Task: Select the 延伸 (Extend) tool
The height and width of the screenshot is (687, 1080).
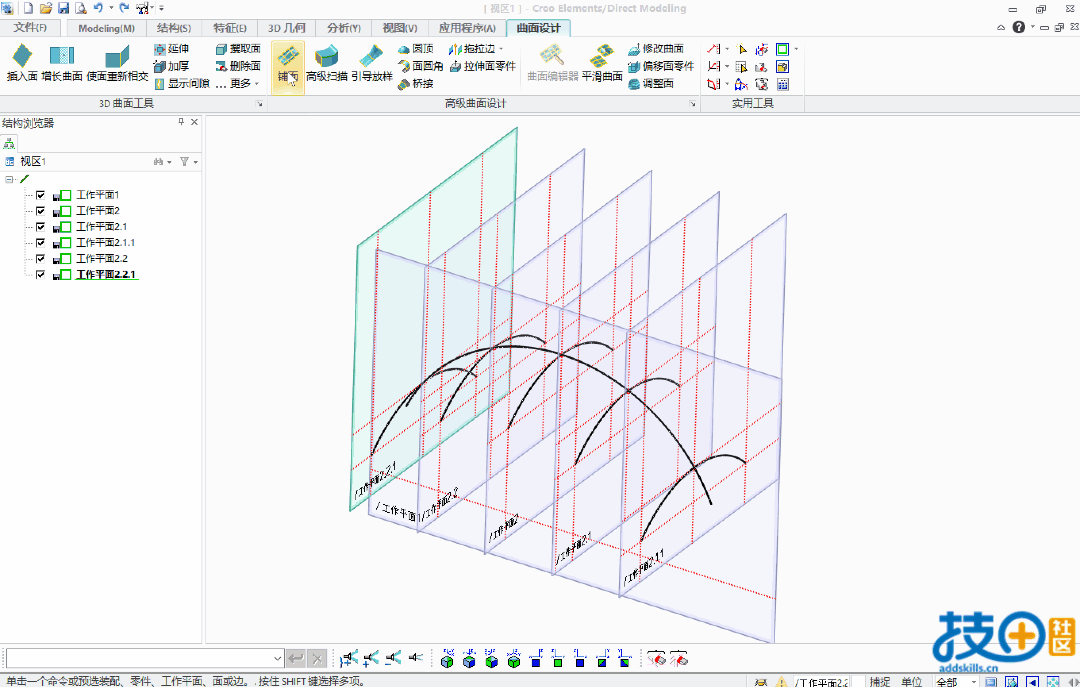Action: (172, 49)
